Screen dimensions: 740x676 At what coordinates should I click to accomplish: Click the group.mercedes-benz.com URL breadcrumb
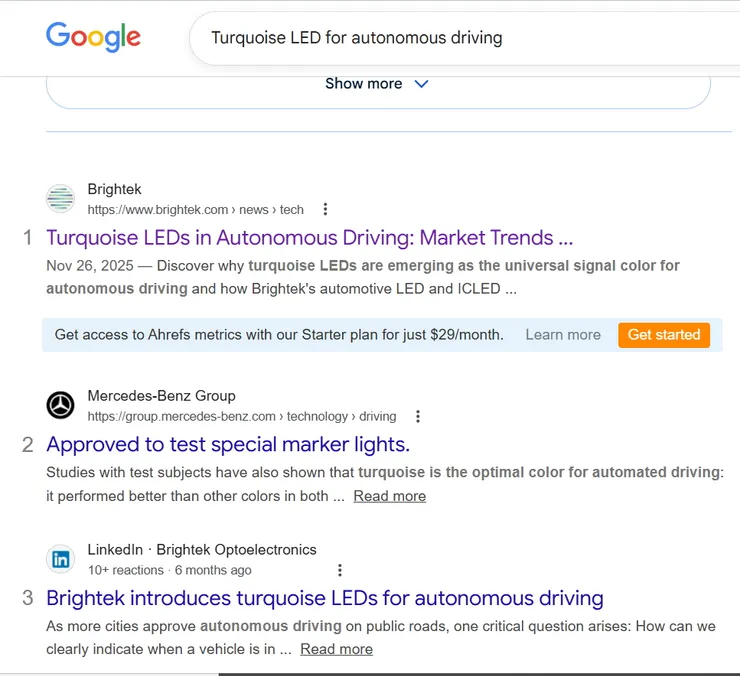click(x=241, y=416)
